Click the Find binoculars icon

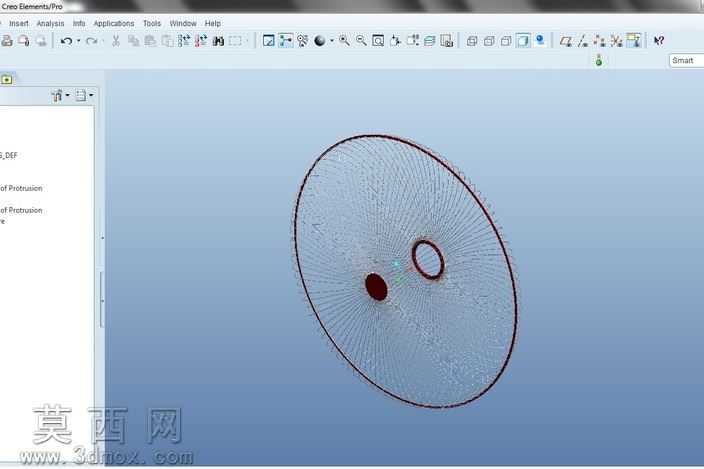point(218,41)
